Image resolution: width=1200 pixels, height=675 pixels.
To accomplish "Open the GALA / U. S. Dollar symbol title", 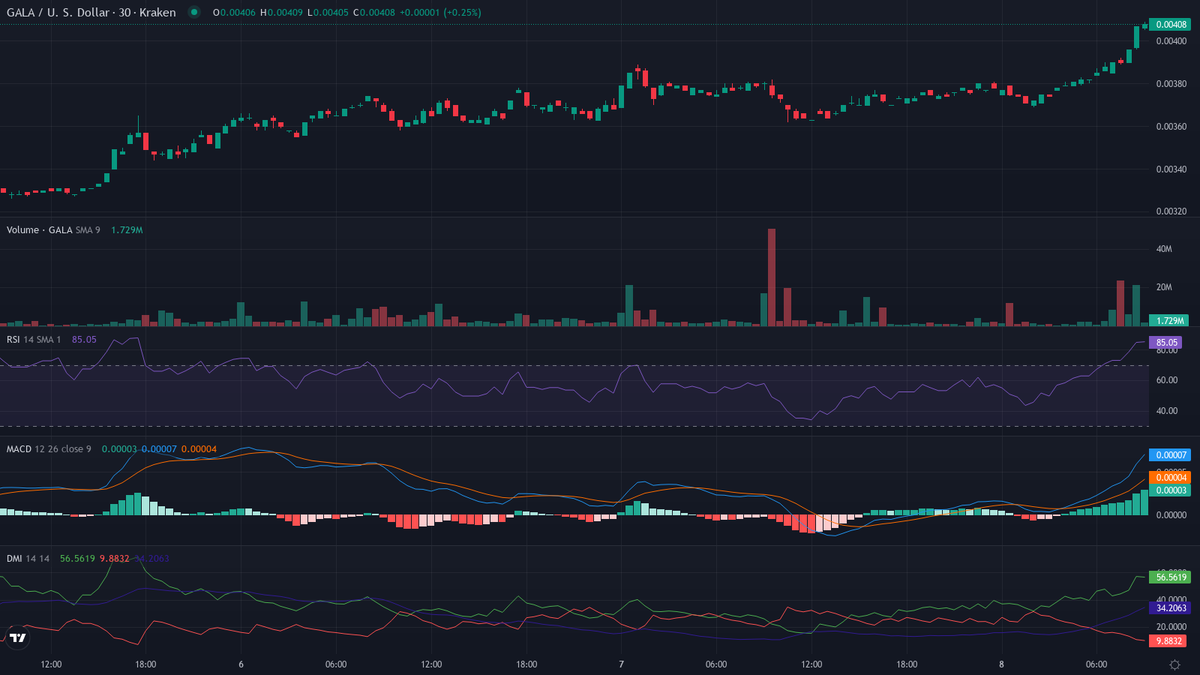I will (91, 12).
